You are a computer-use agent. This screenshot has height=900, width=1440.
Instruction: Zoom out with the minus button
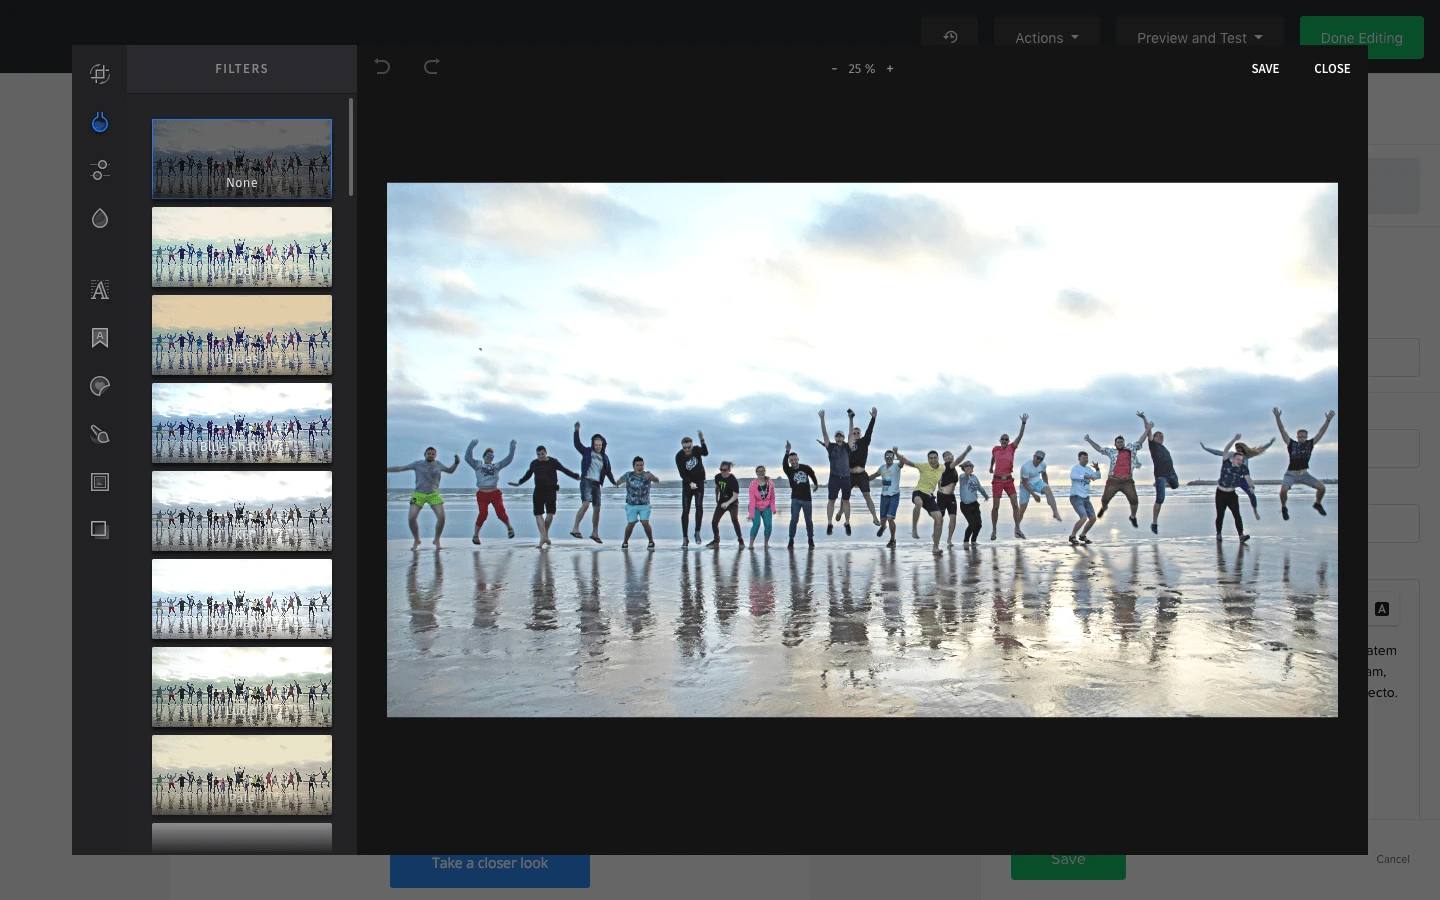tap(834, 69)
